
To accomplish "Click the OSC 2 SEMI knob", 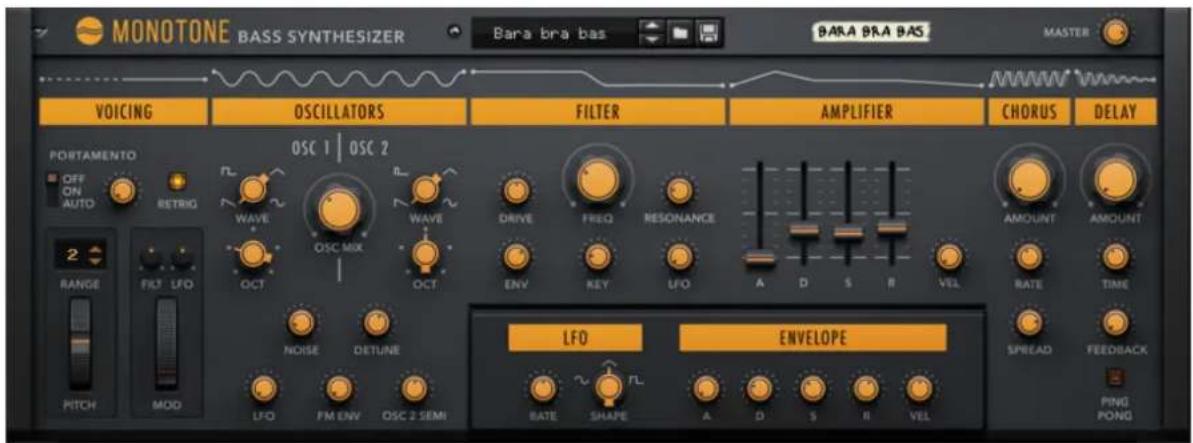I will point(413,389).
